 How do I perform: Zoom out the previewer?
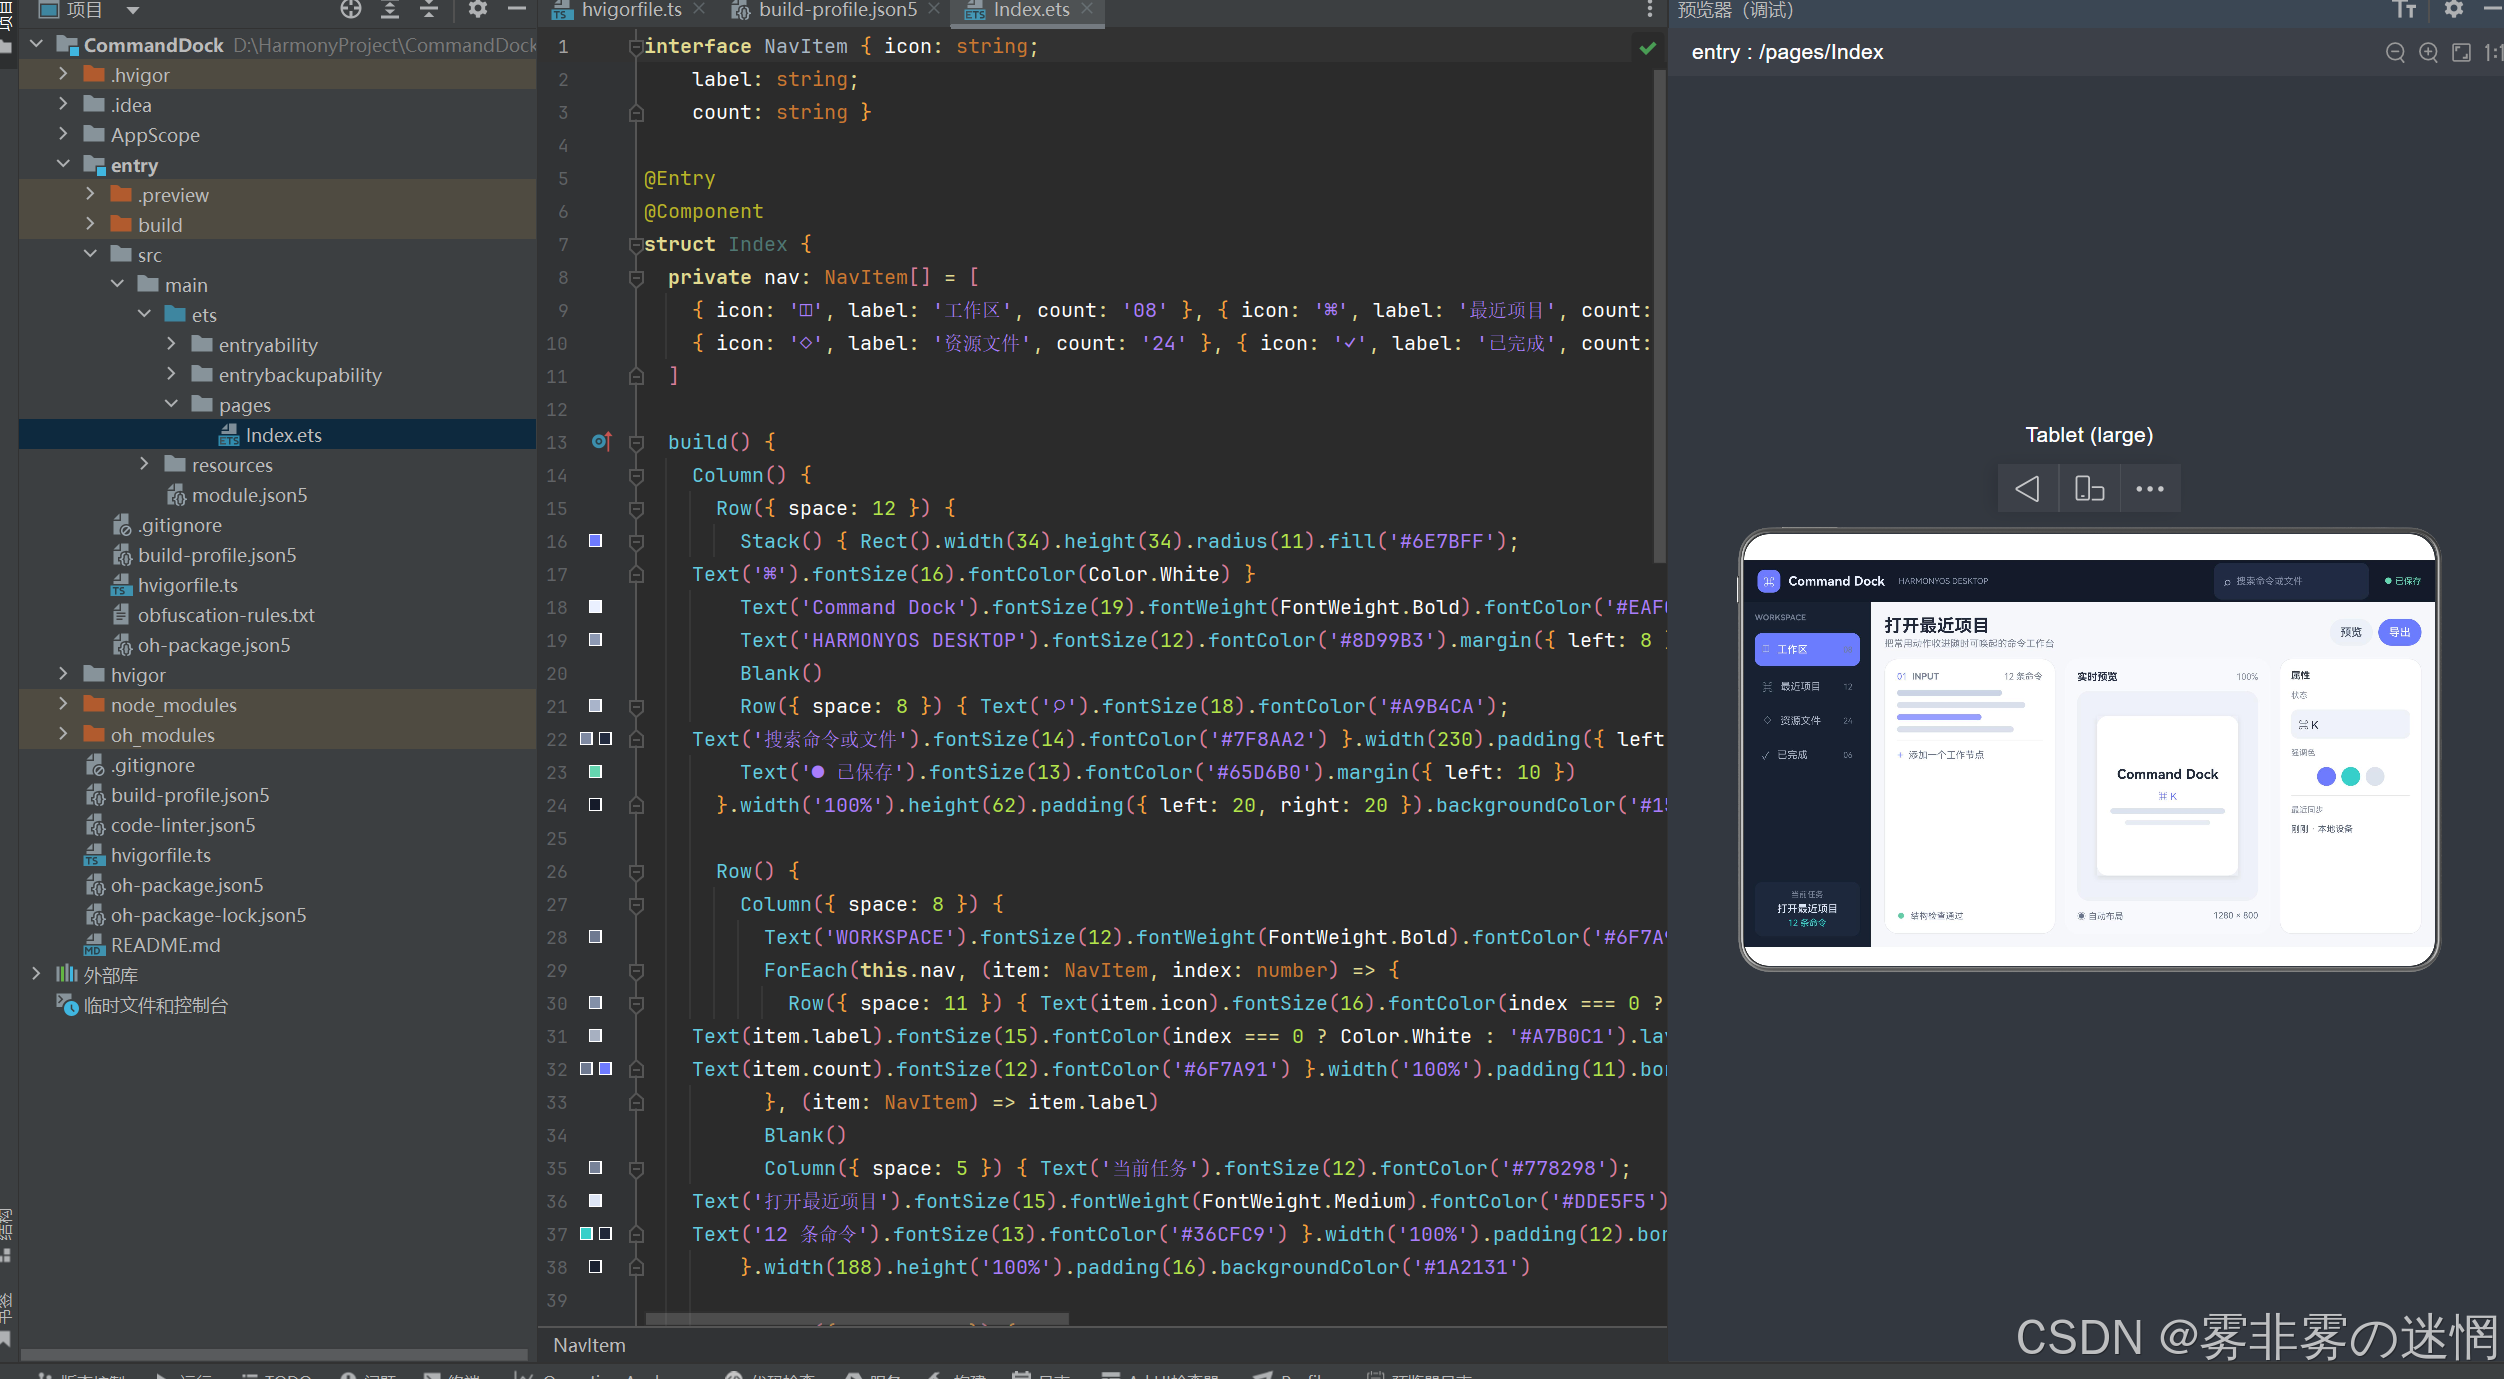[x=2395, y=52]
